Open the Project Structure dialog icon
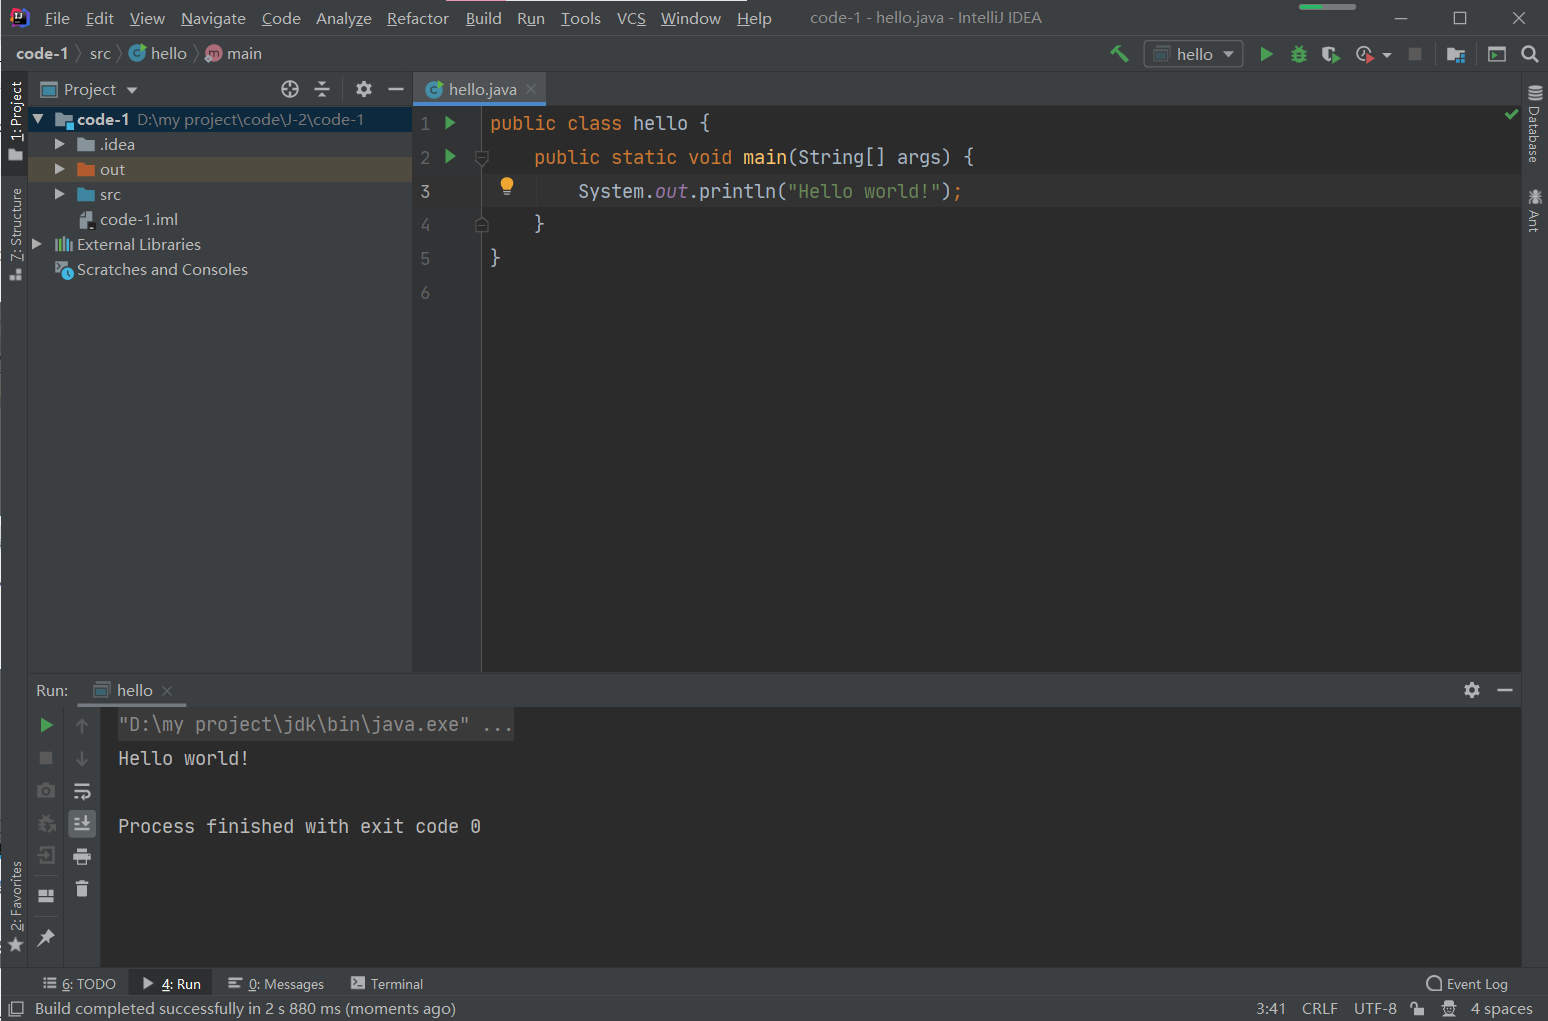The width and height of the screenshot is (1548, 1021). click(1456, 54)
